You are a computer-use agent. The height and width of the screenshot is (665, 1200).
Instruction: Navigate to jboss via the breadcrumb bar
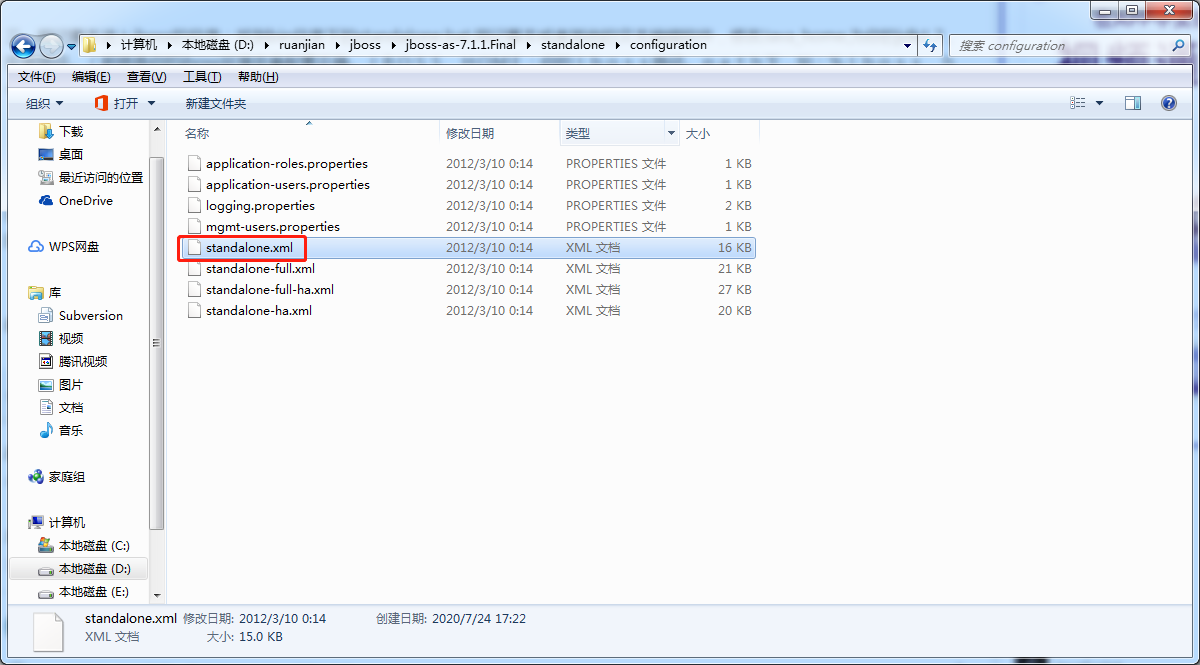(365, 45)
